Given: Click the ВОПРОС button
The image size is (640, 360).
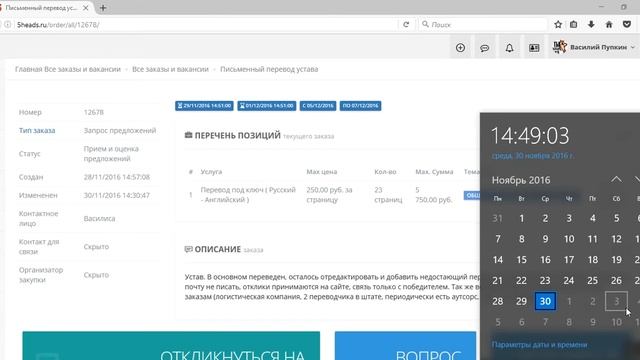Looking at the screenshot, I should click(x=405, y=346).
